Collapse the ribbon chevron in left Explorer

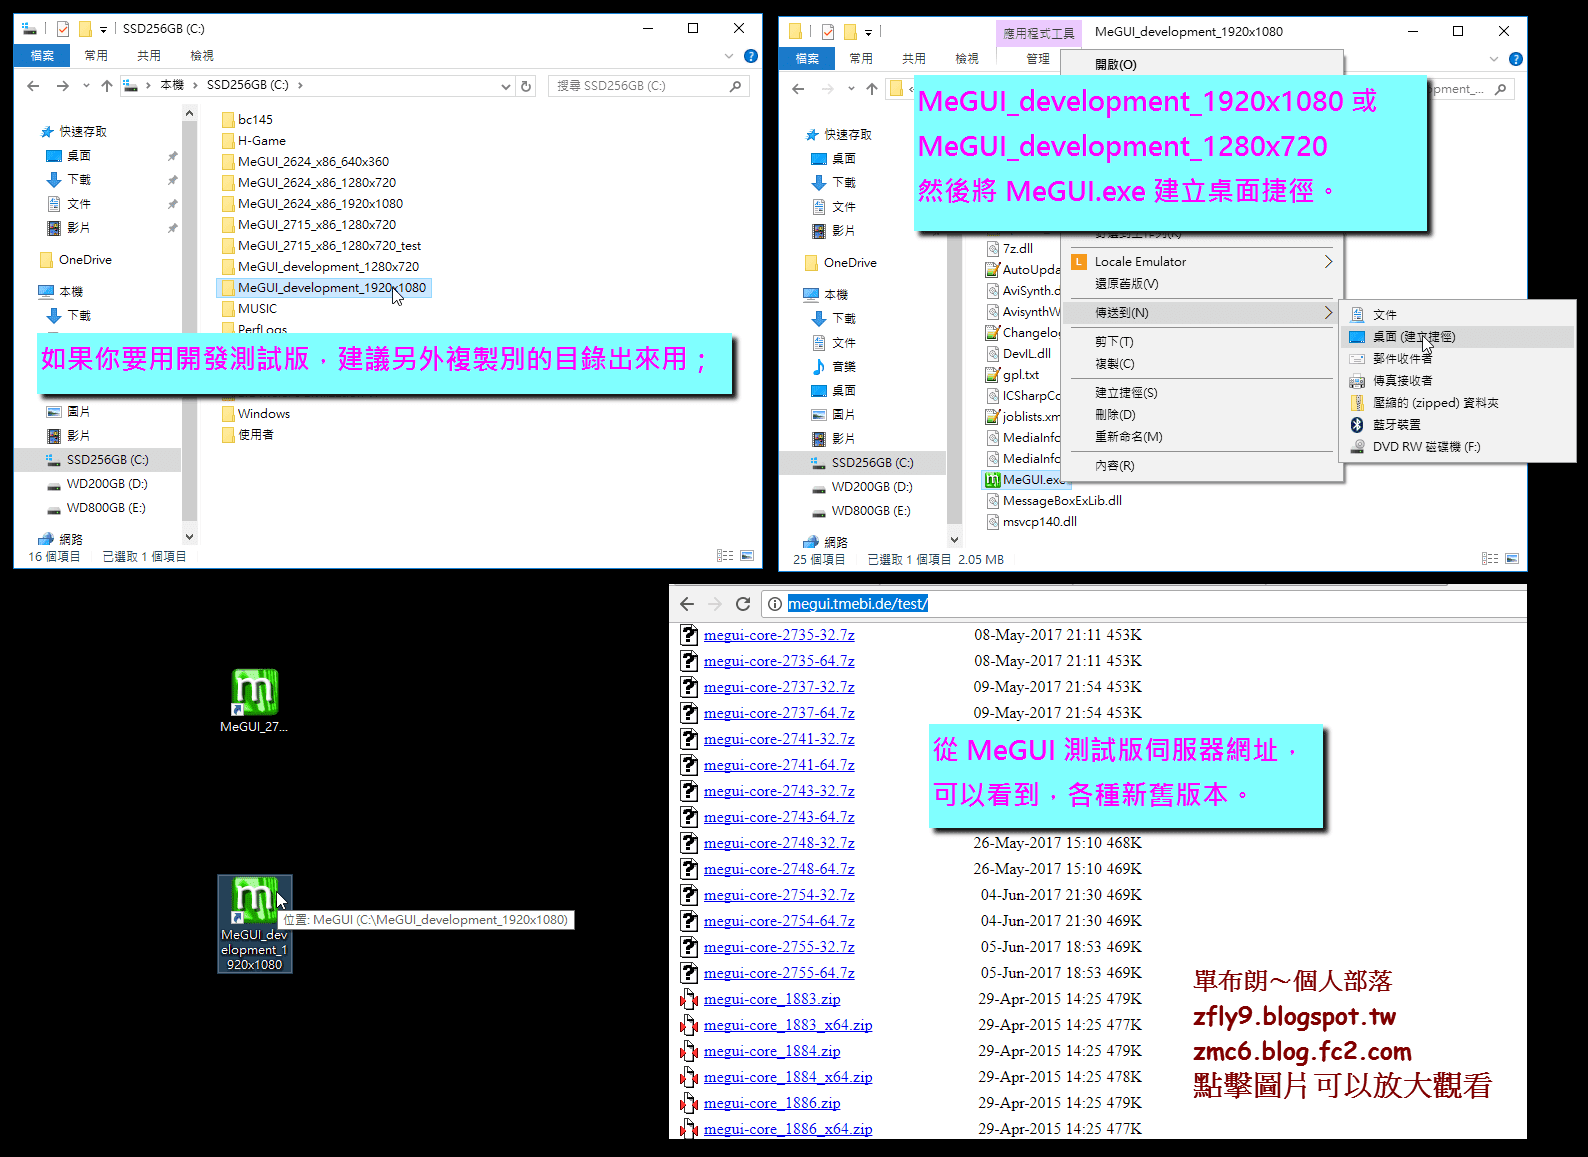(x=729, y=56)
